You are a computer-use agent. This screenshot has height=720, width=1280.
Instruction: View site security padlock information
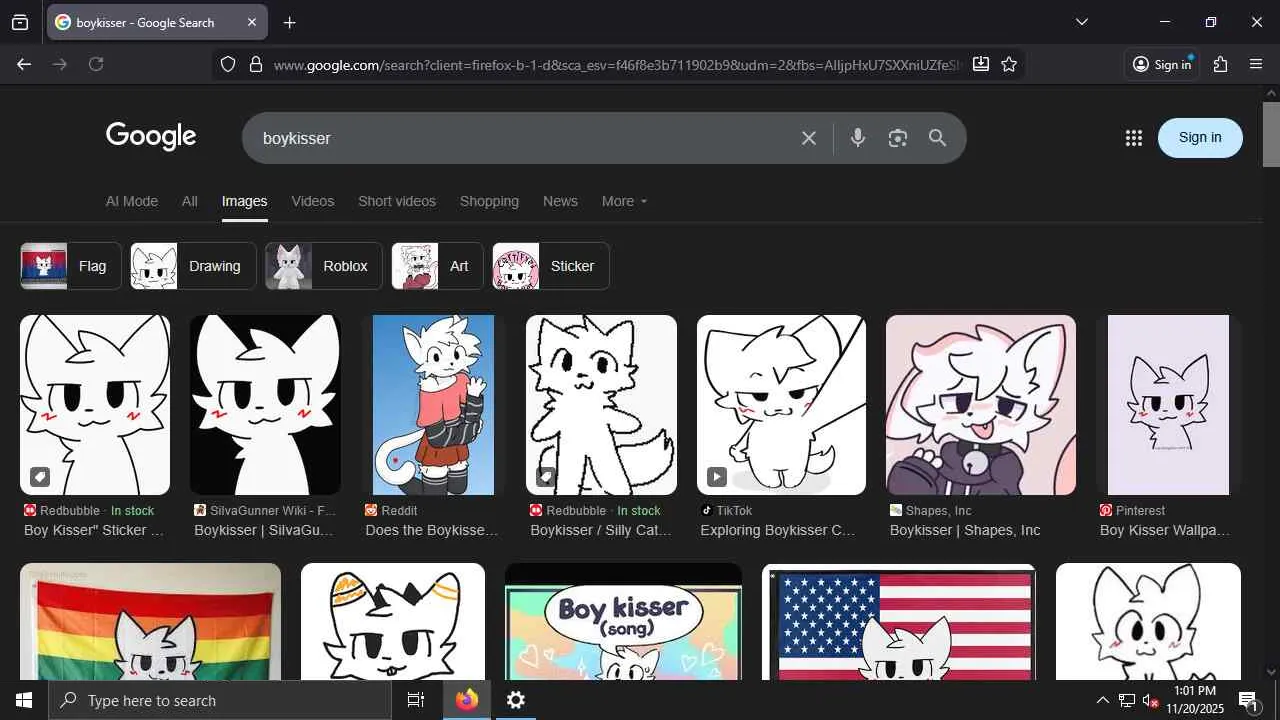point(256,64)
